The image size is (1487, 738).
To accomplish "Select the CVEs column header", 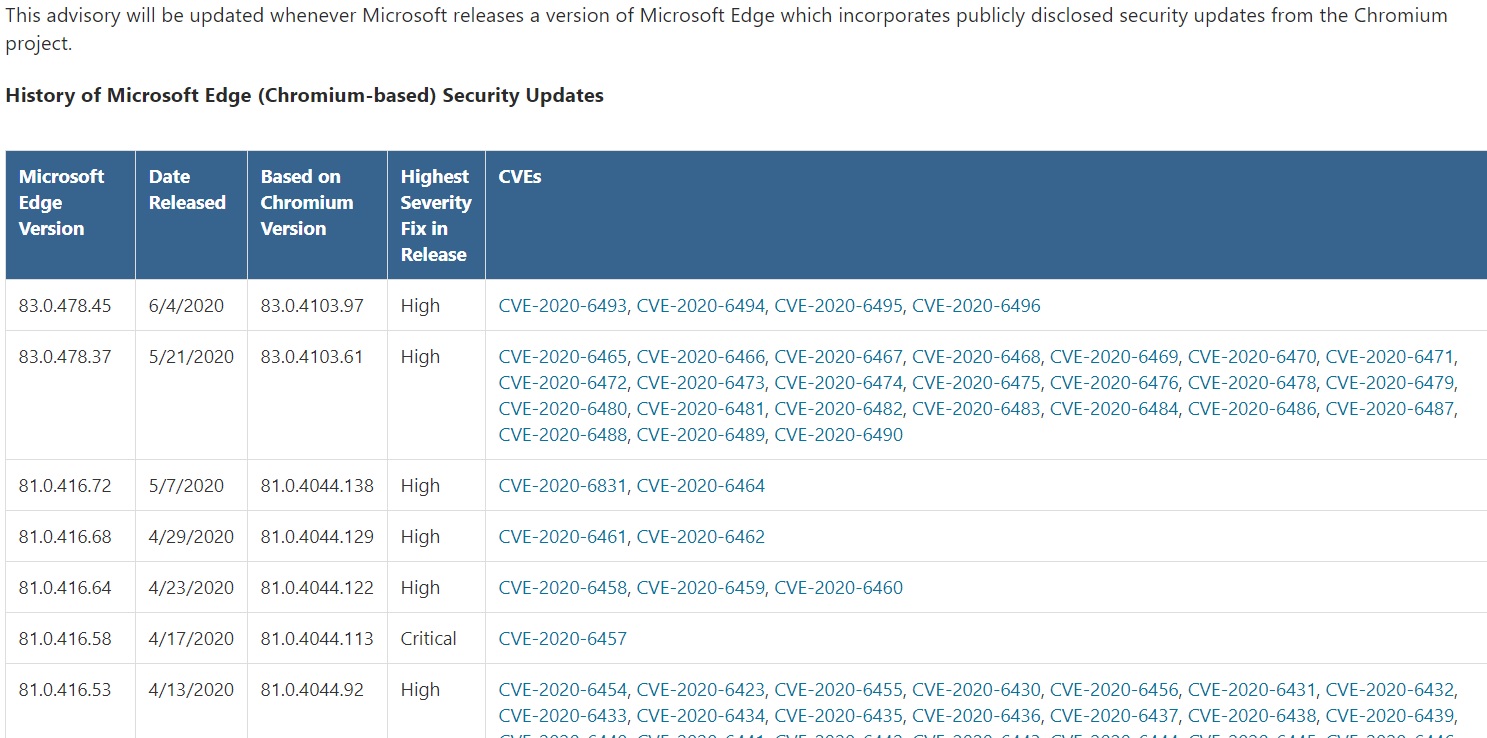I will click(986, 215).
